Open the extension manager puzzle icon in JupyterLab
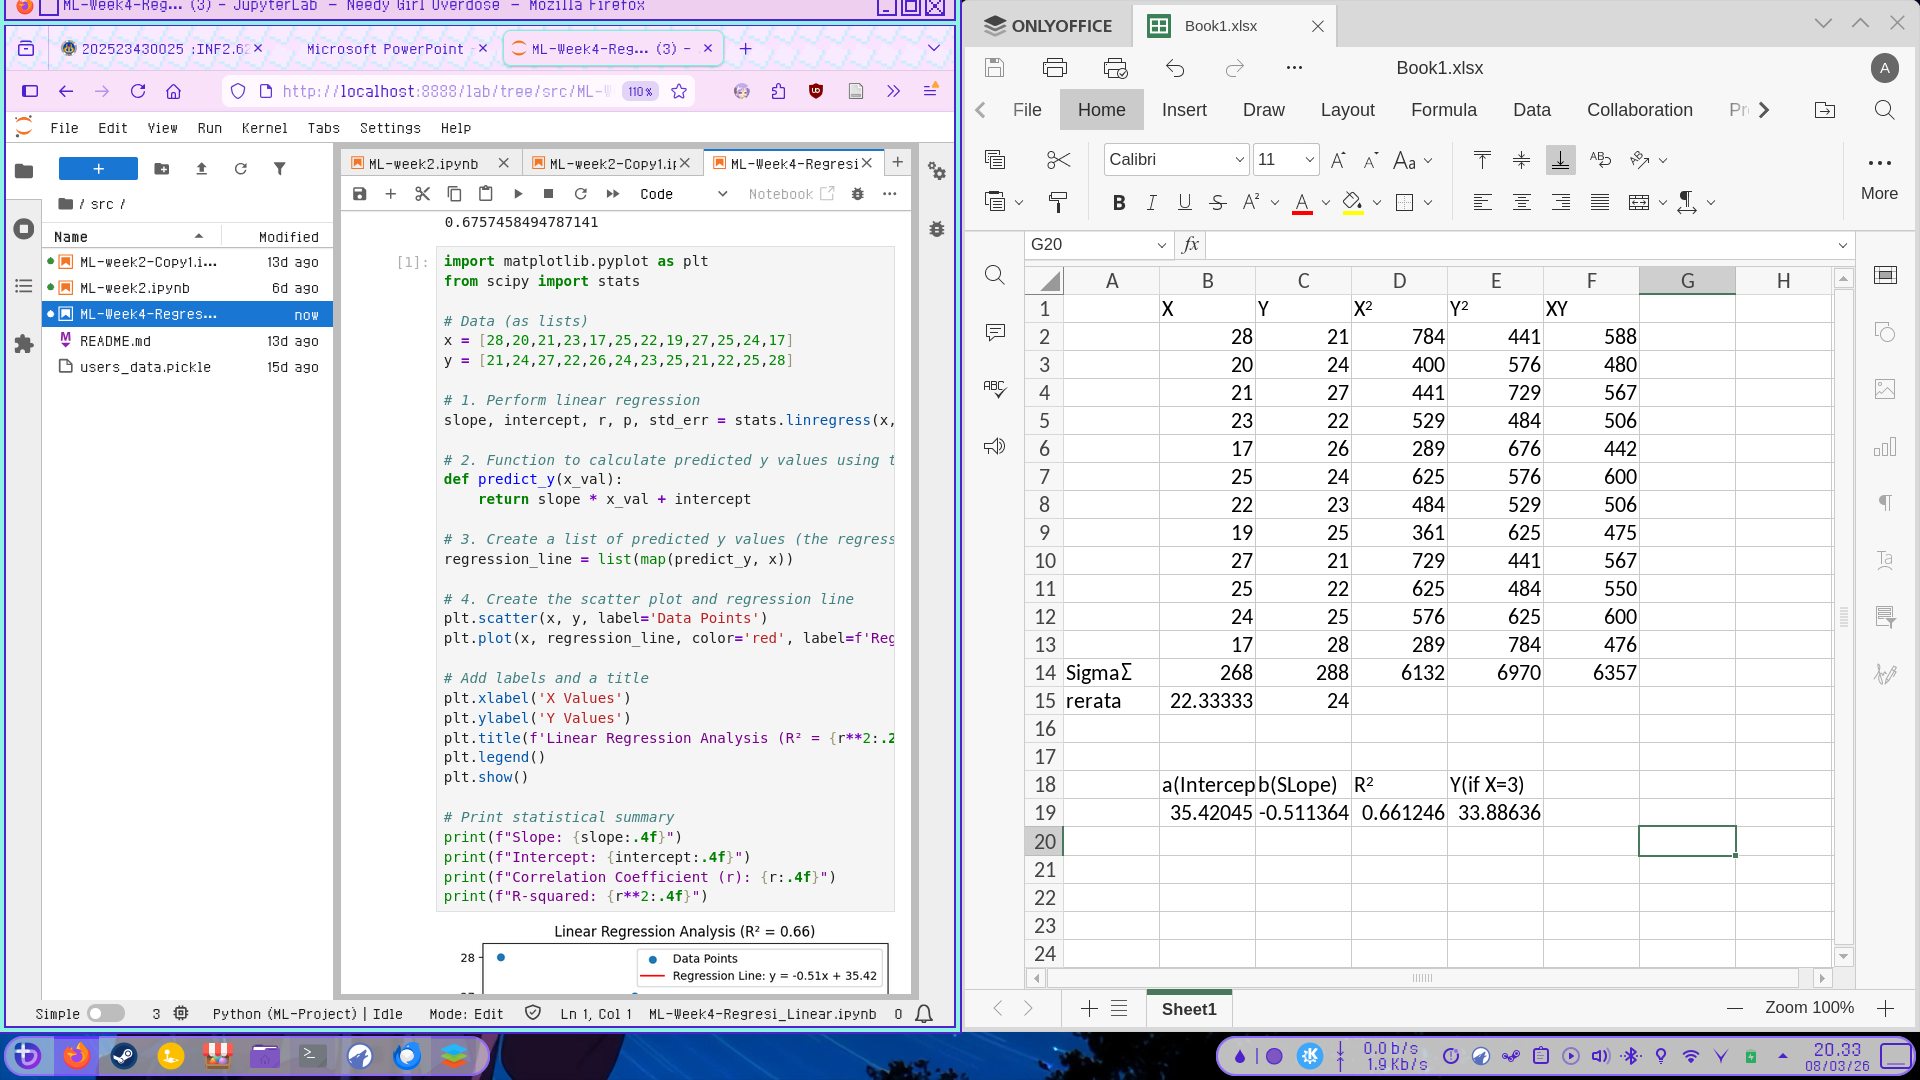Screen dimensions: 1920x1080 [24, 344]
